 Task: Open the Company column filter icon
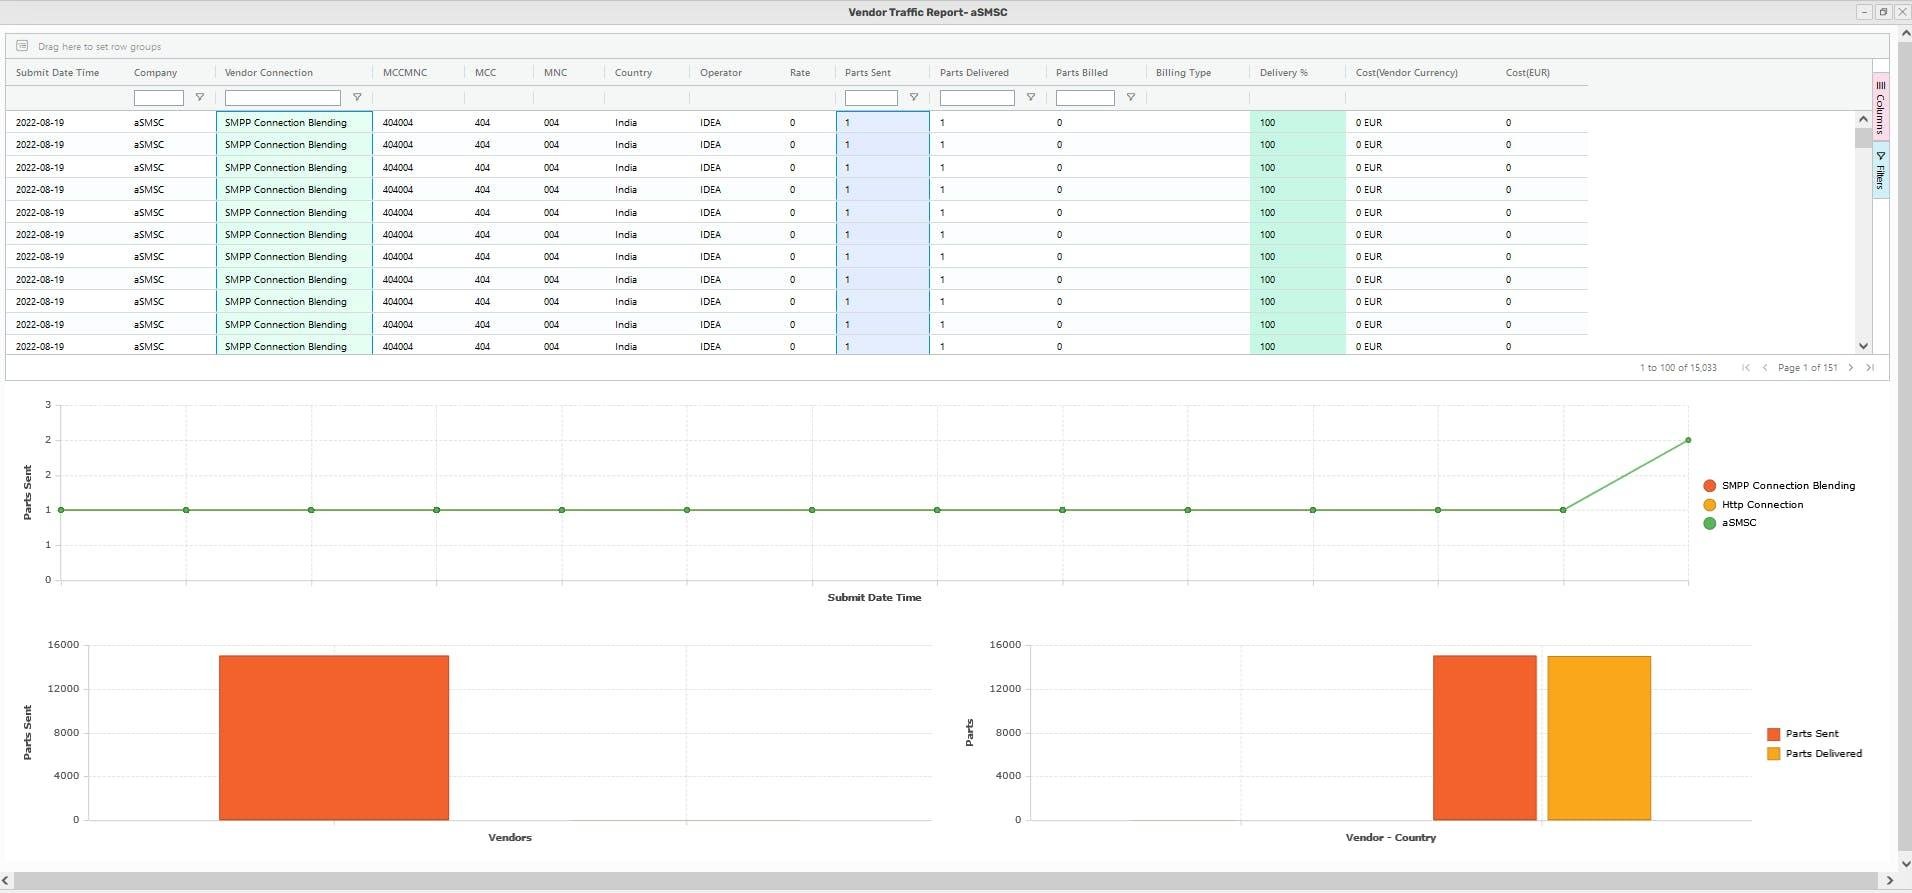(199, 98)
